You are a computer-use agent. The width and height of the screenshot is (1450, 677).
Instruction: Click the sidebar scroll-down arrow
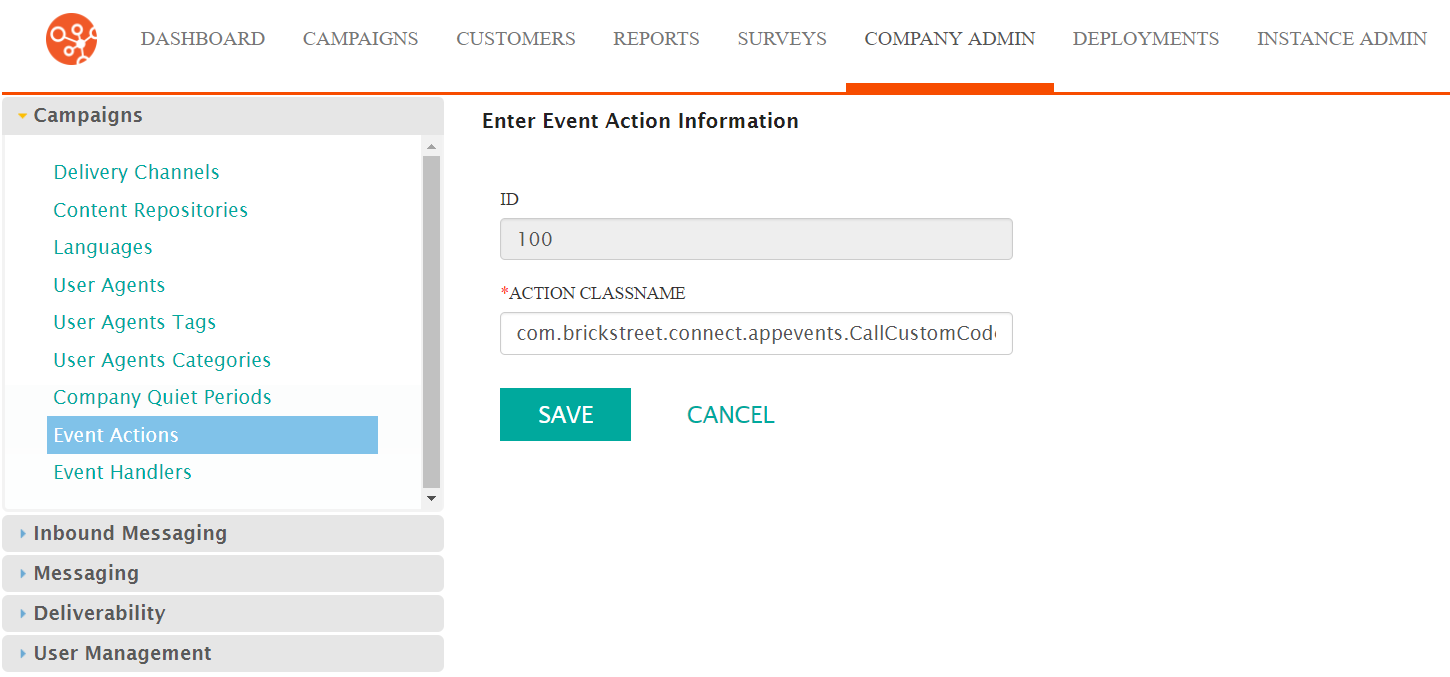432,498
